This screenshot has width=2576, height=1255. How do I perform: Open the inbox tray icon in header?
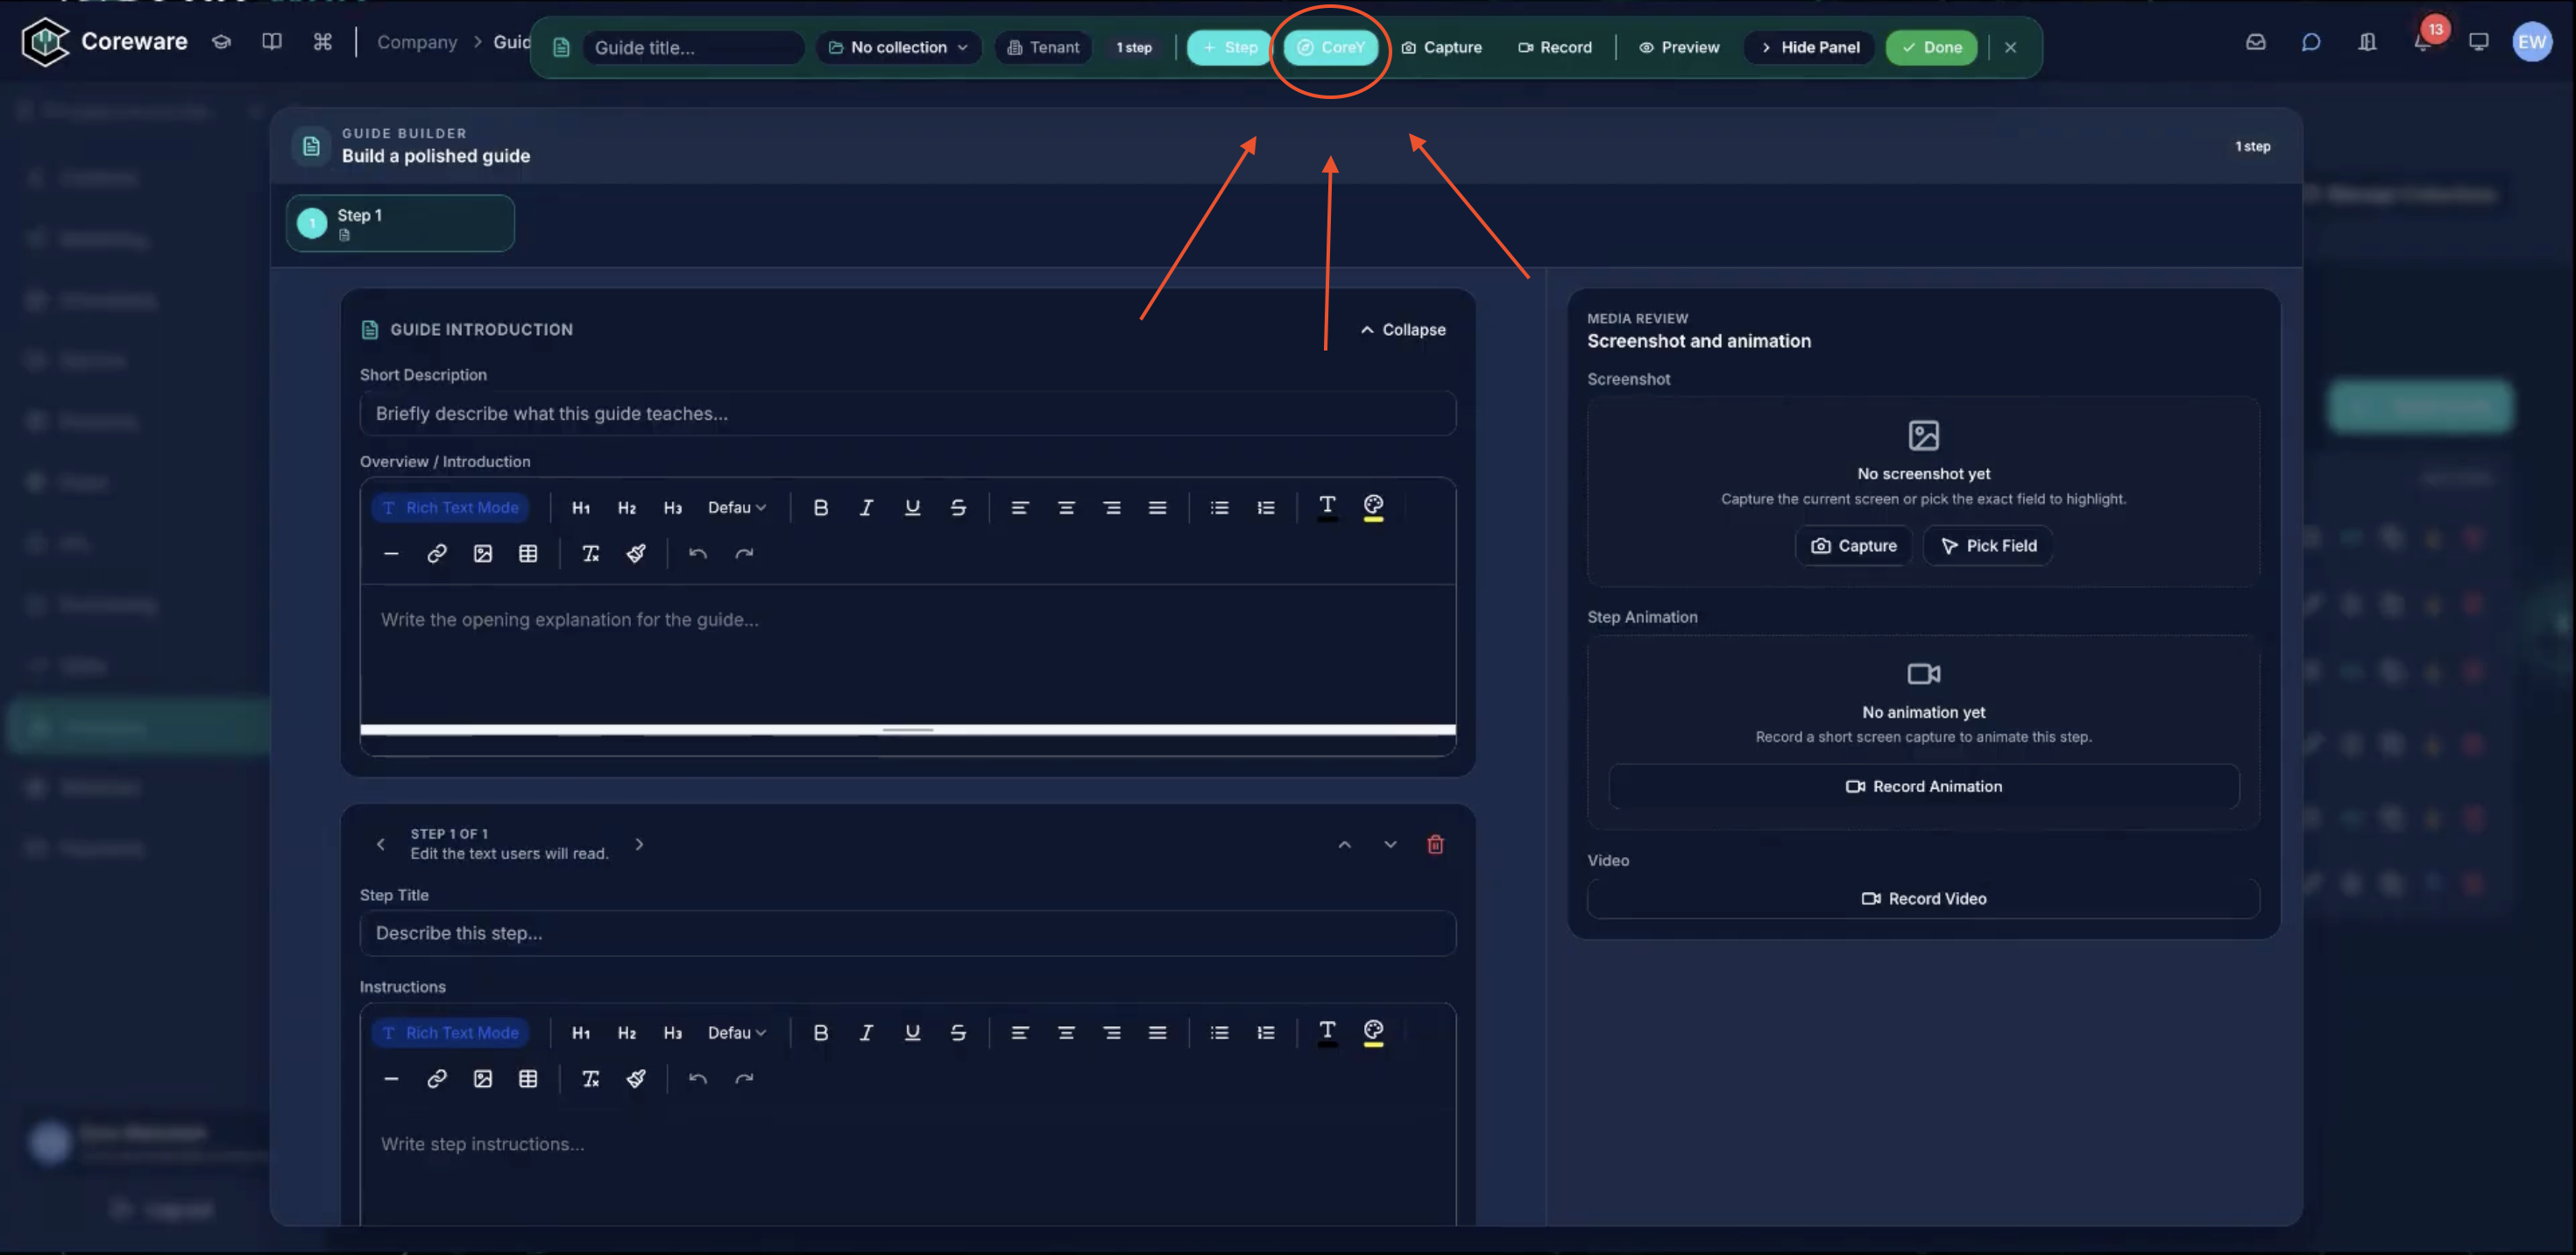pos(2255,42)
